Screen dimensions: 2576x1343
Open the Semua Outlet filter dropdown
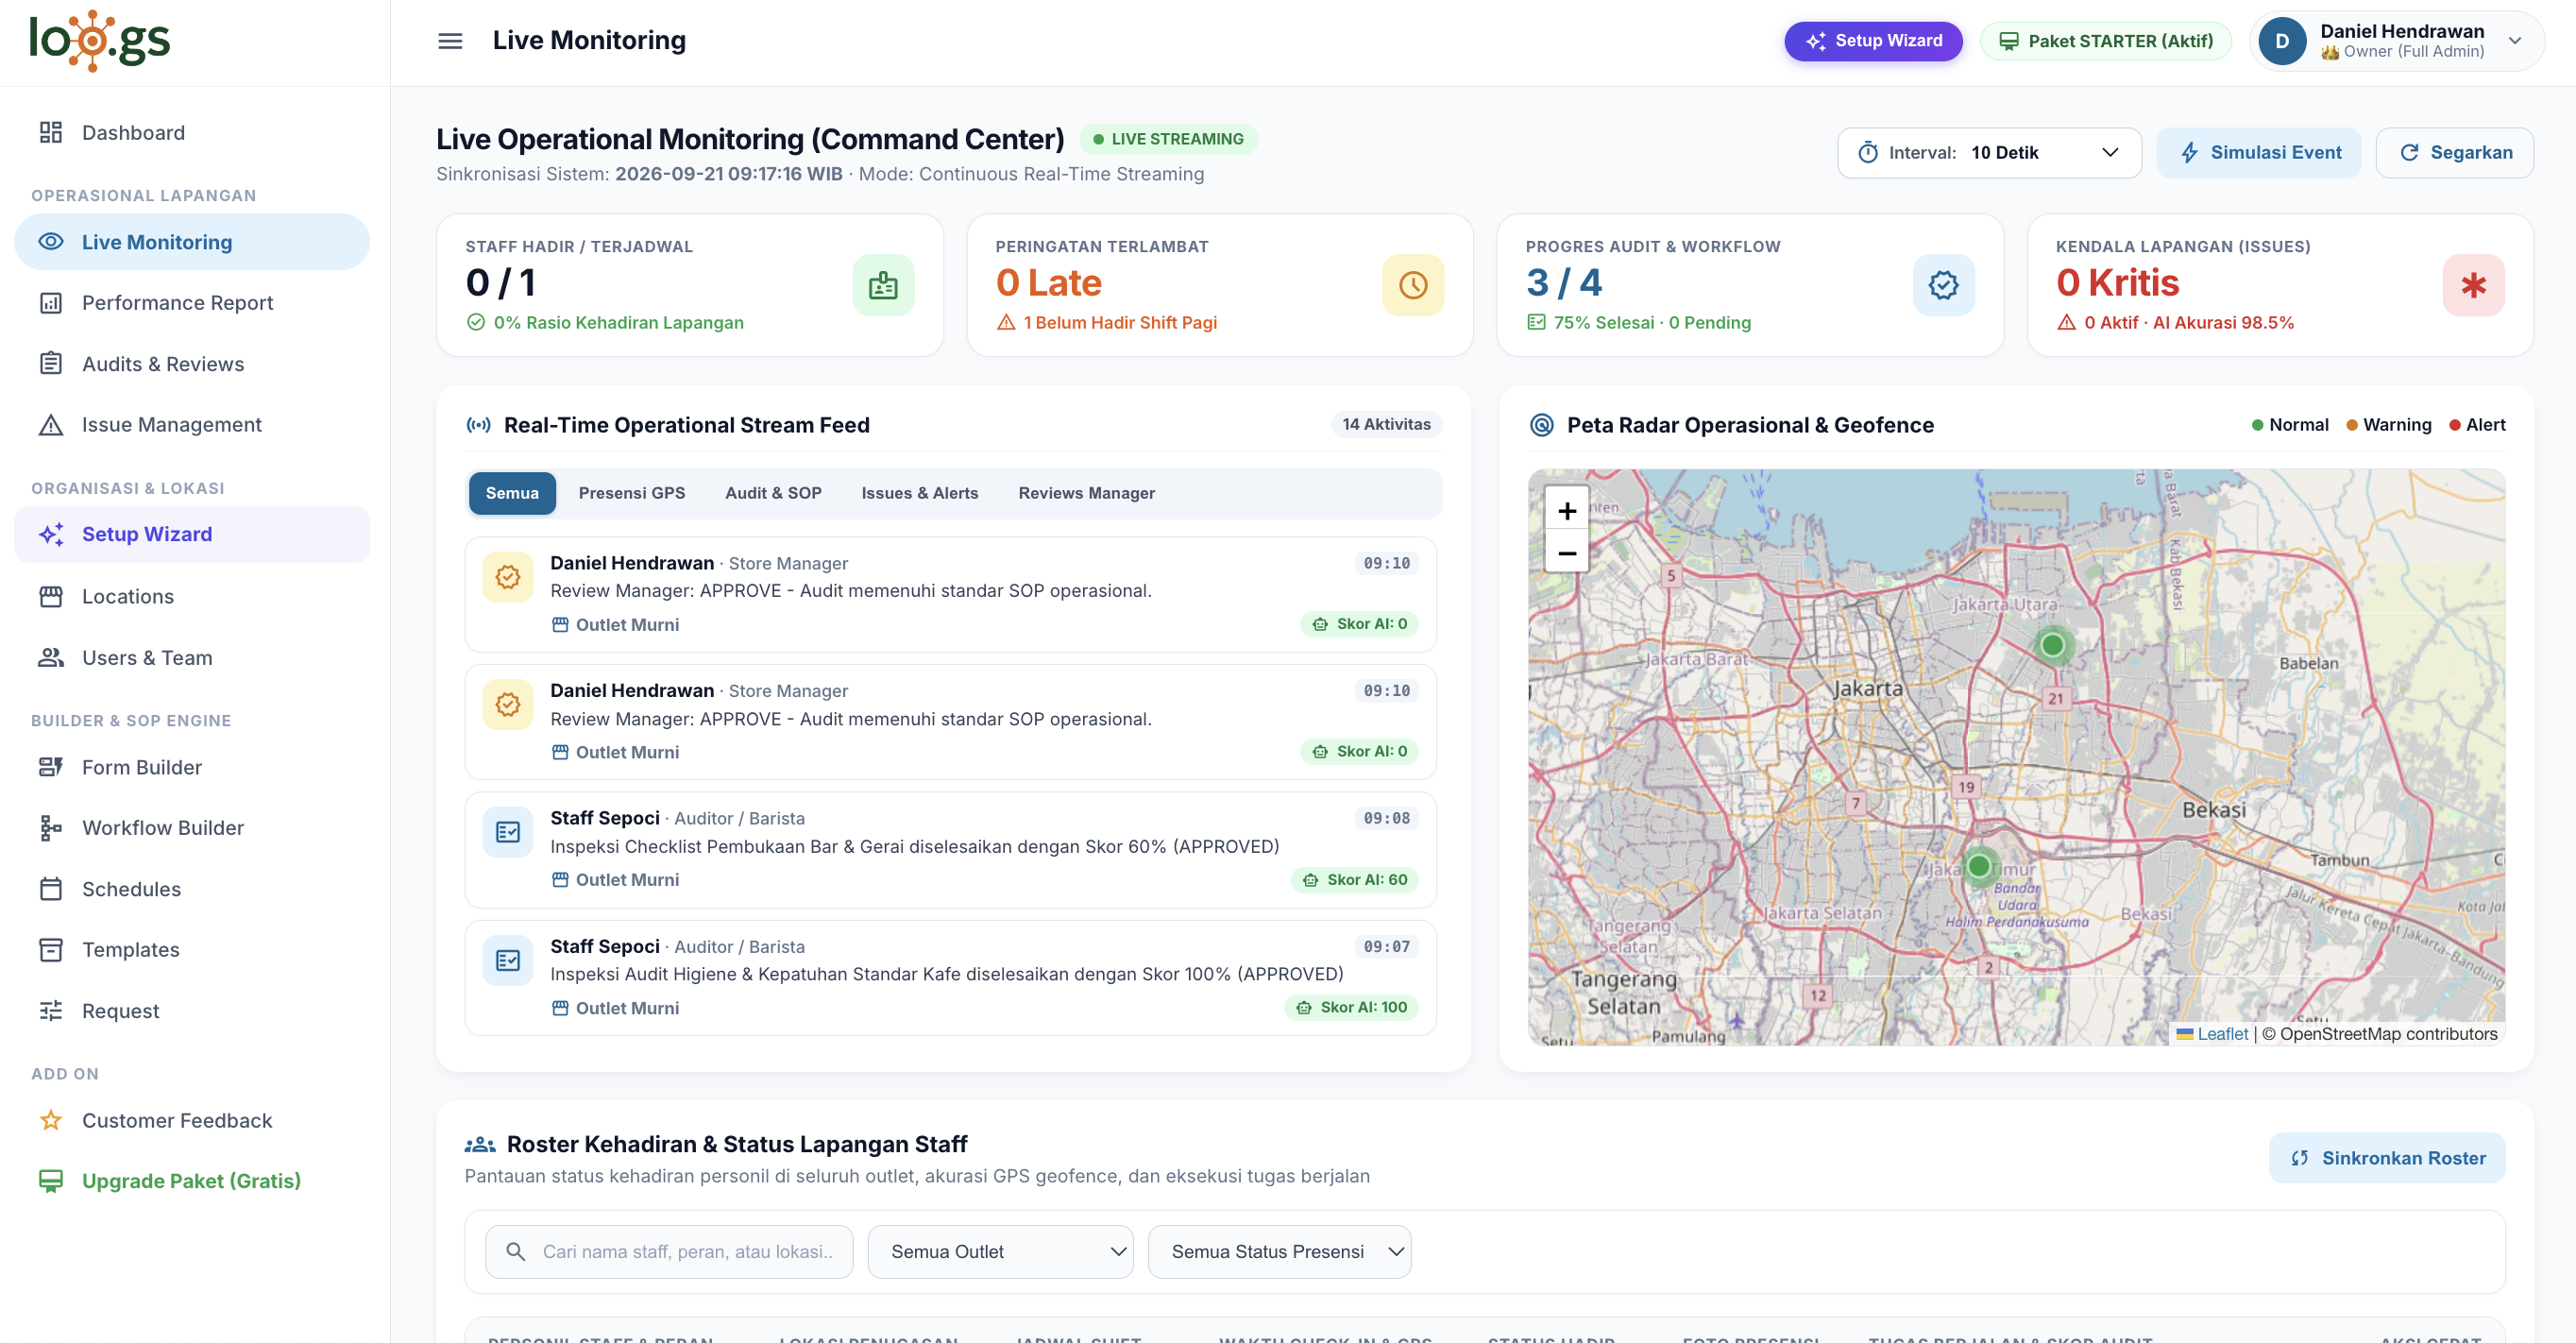(1000, 1252)
